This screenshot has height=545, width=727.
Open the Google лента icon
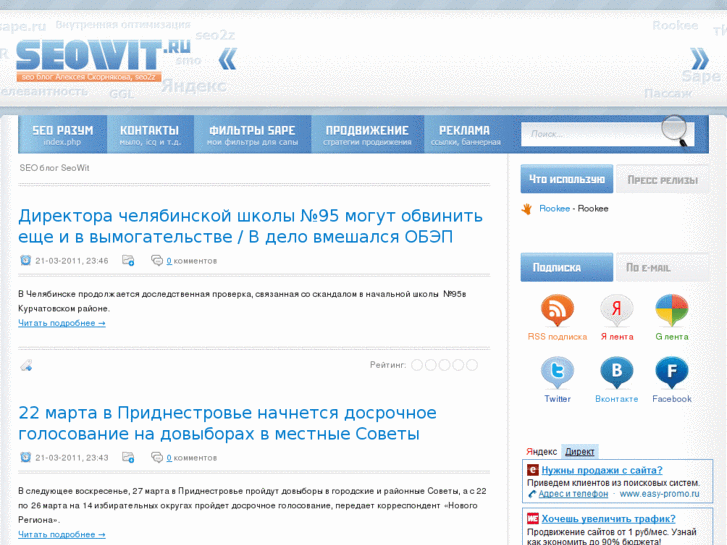(x=672, y=309)
